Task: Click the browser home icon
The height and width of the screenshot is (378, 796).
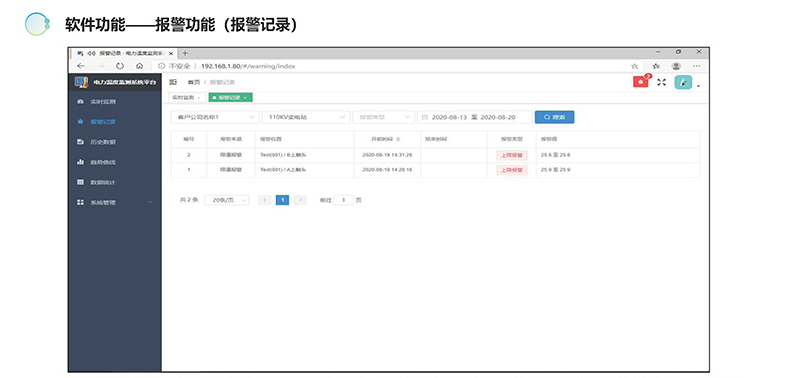Action: tap(139, 66)
